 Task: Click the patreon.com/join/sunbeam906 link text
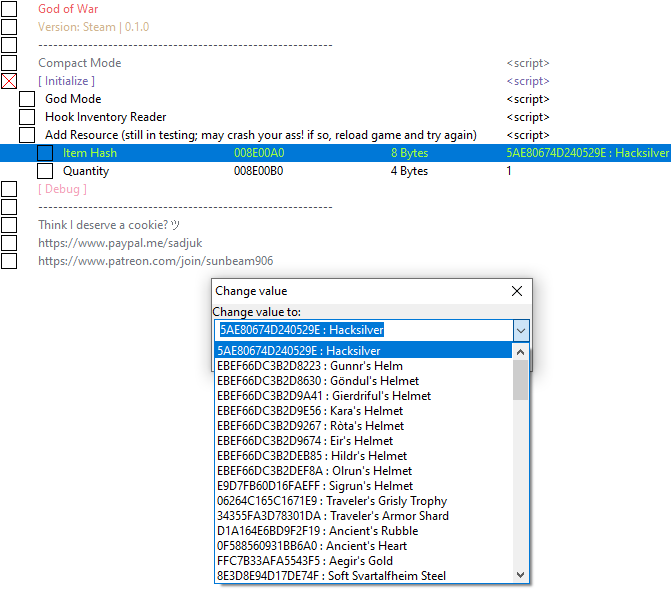tap(155, 261)
